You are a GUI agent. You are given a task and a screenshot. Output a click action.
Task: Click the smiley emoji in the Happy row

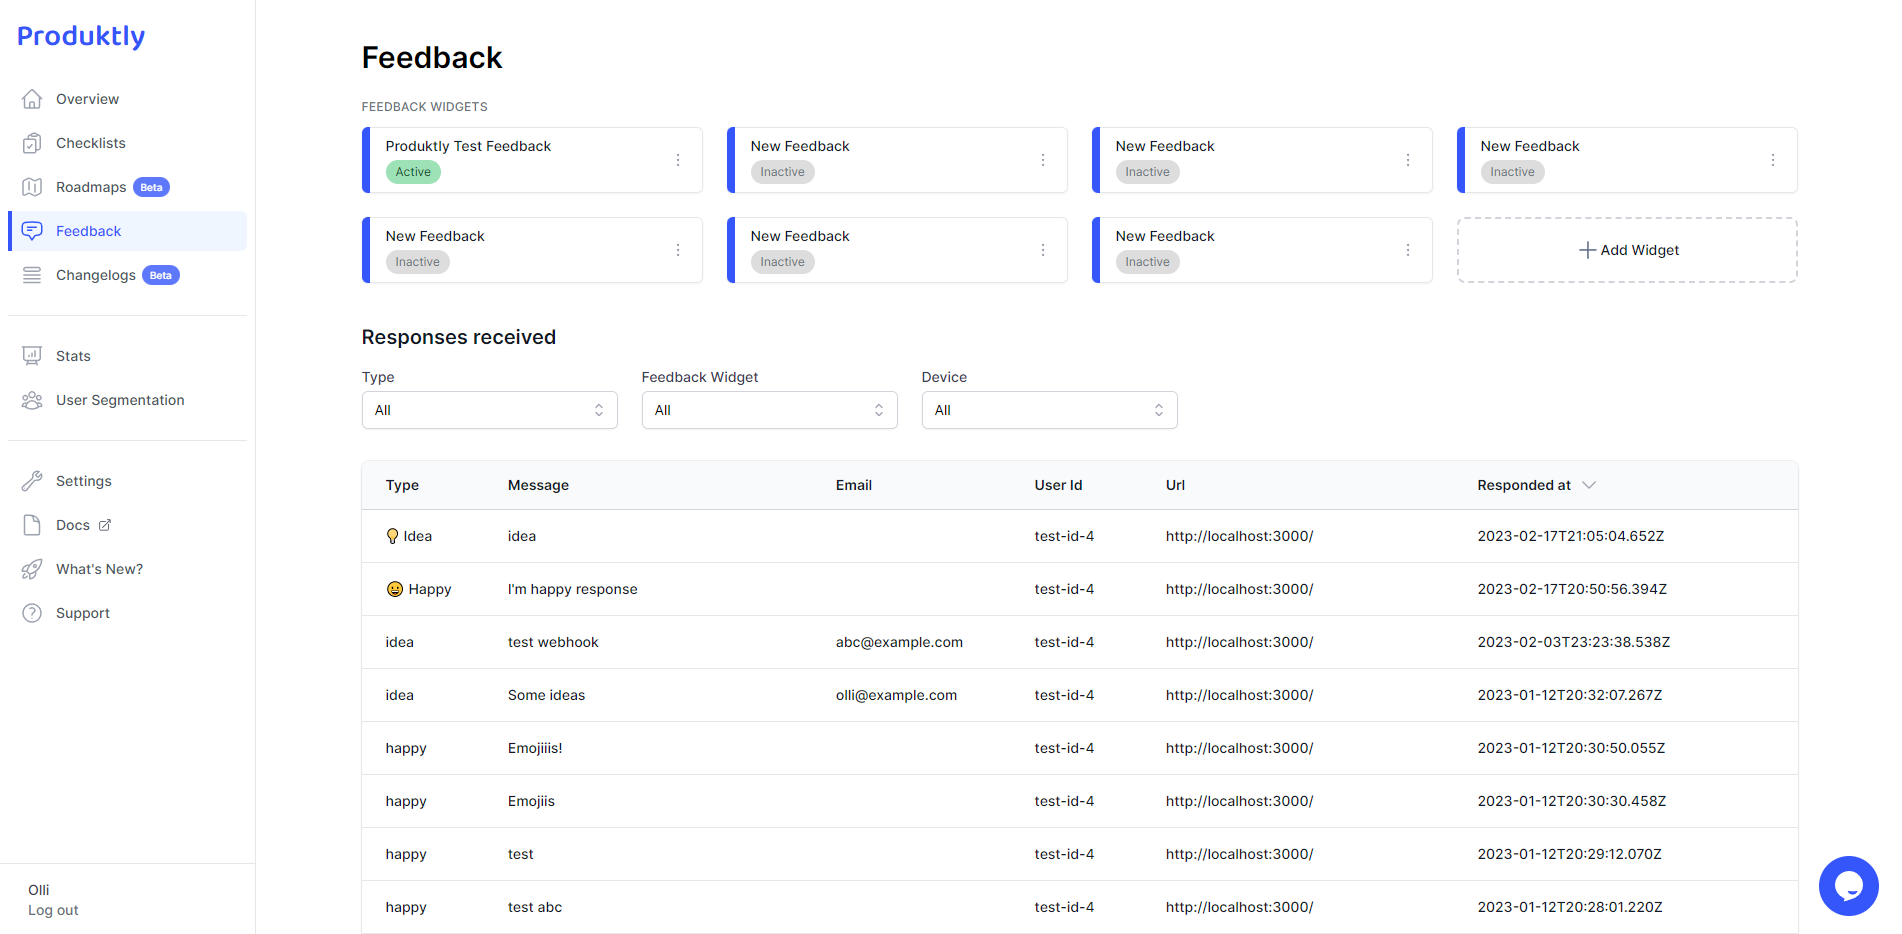tap(395, 589)
